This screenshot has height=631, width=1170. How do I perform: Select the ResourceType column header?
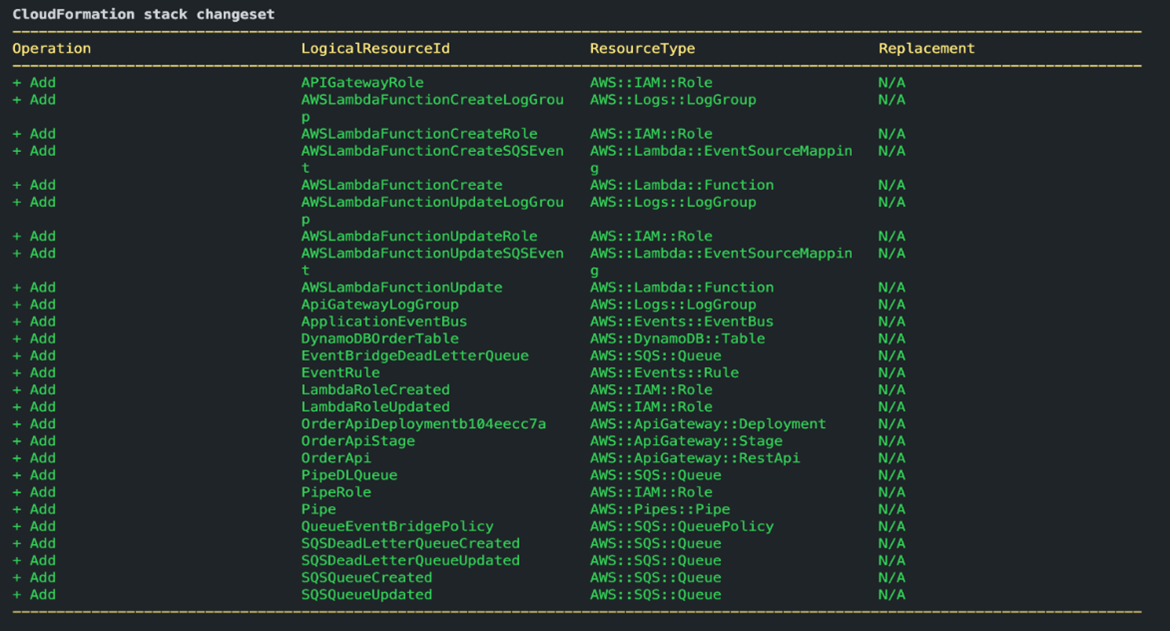(x=642, y=48)
